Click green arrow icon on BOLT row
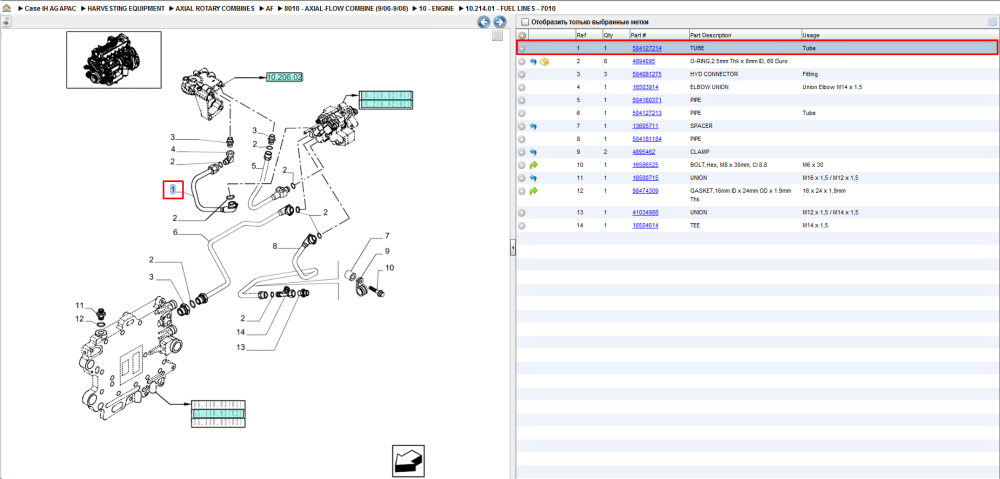Viewport: 1000px width, 479px height. (x=533, y=165)
